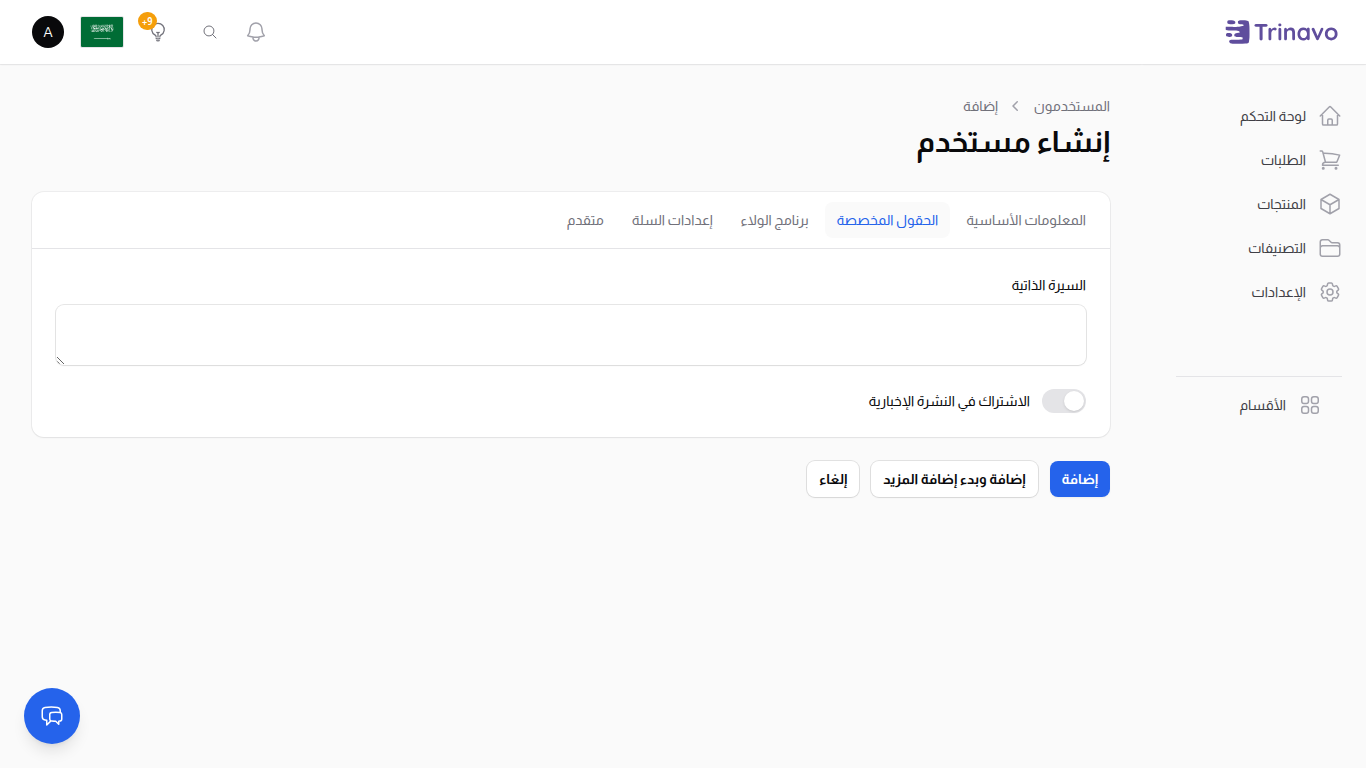Image resolution: width=1366 pixels, height=768 pixels.
Task: Click the إلغاء button
Action: pyautogui.click(x=832, y=478)
